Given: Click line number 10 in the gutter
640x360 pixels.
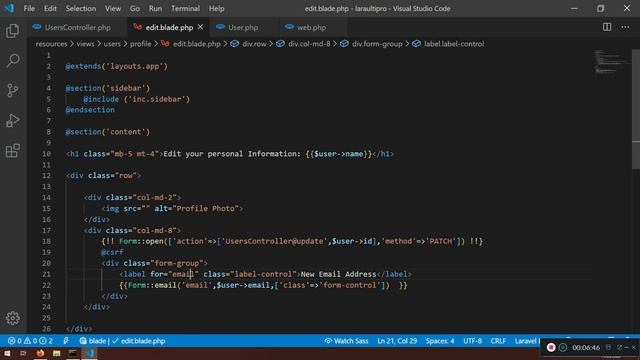Looking at the screenshot, I should (47, 154).
